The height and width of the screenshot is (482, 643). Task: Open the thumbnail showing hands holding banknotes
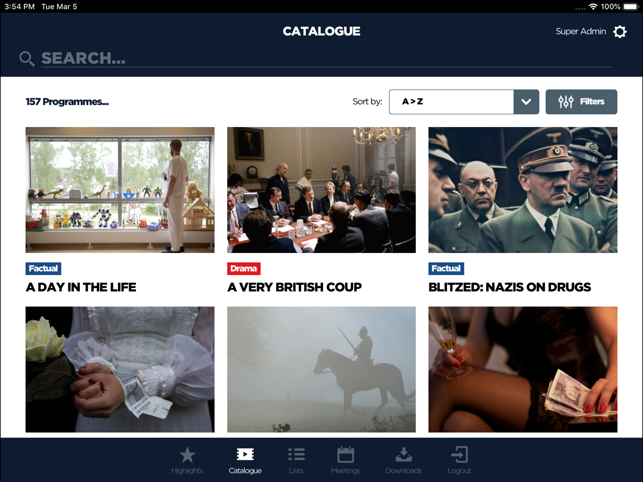[523, 369]
